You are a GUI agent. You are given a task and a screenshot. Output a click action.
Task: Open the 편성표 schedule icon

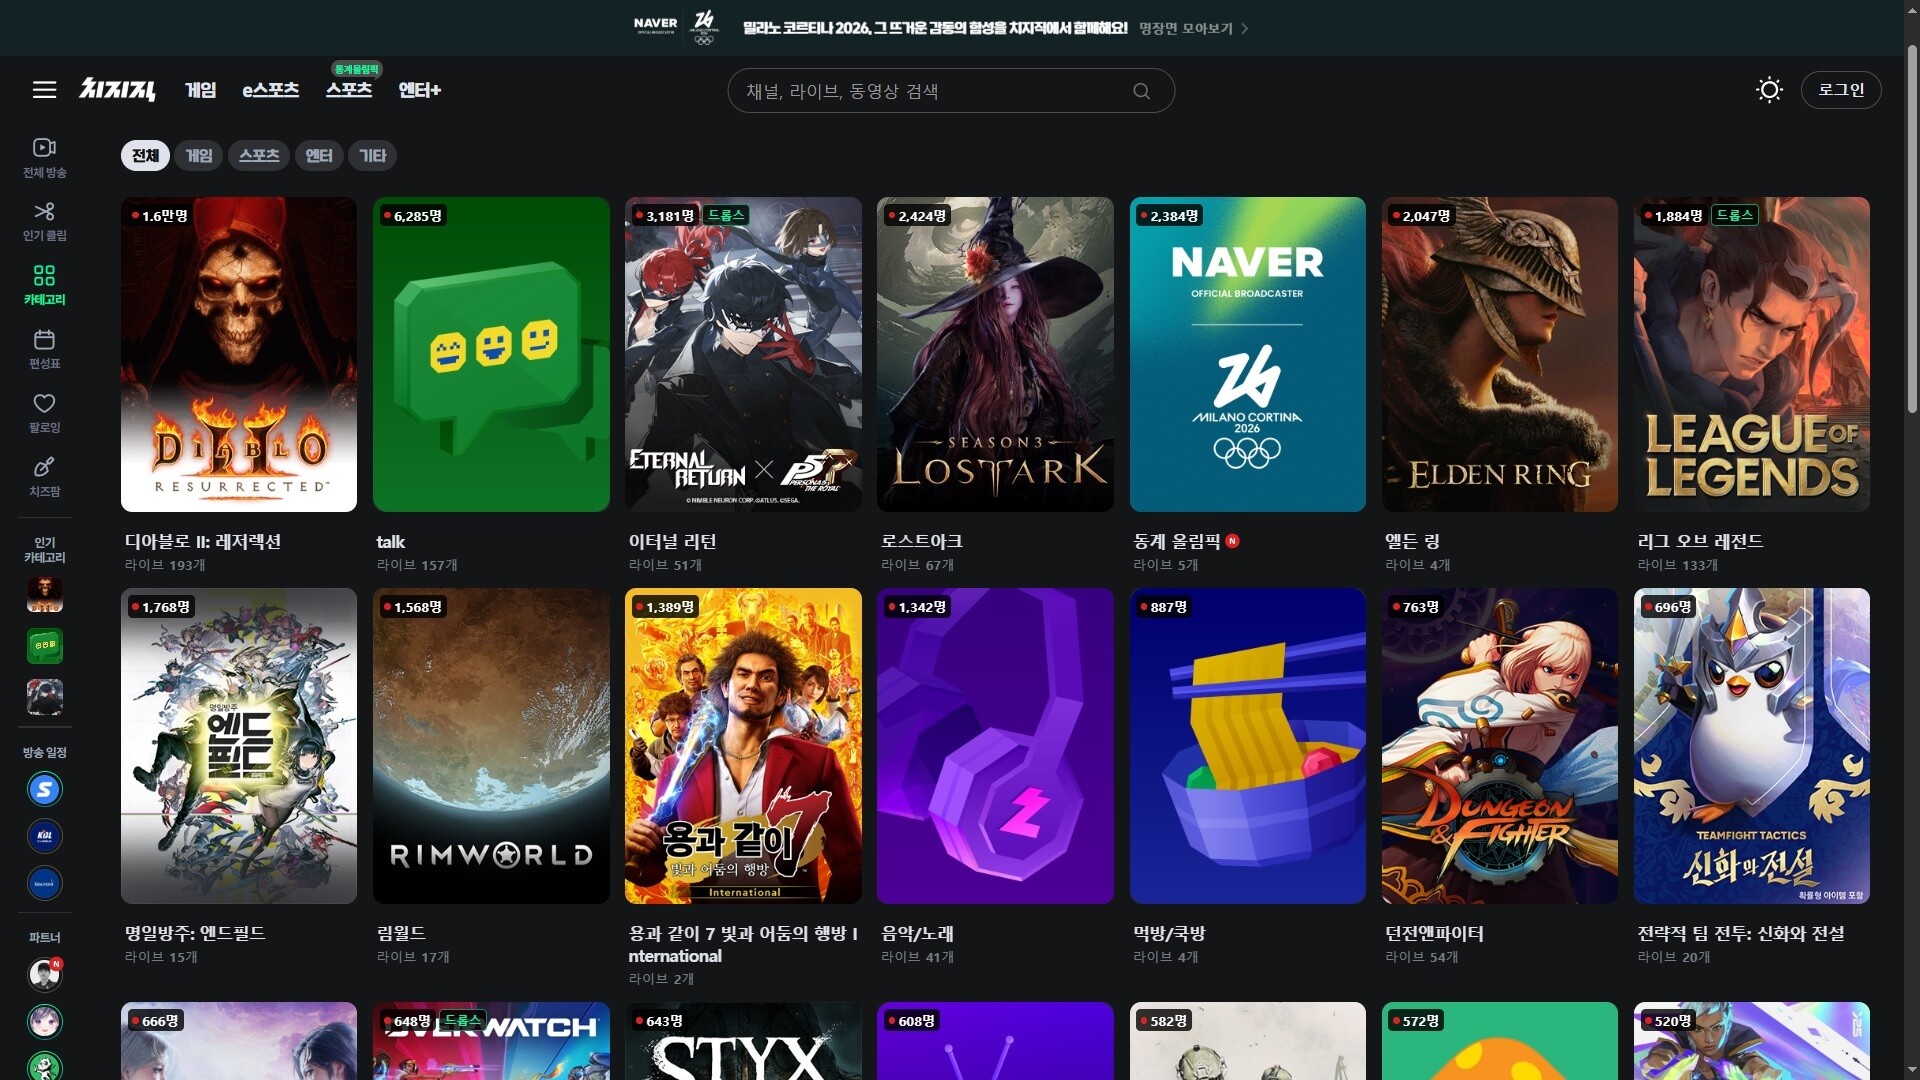44,340
